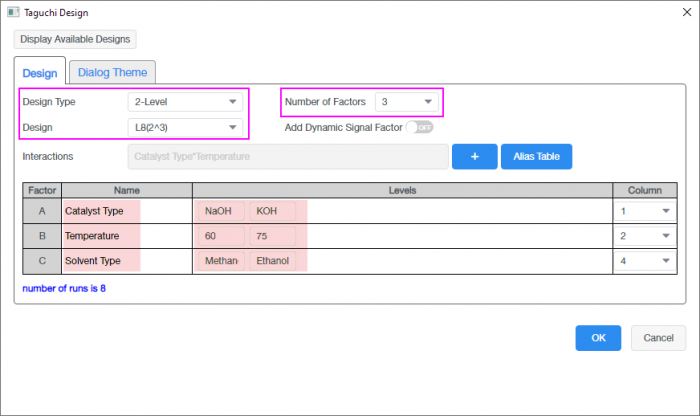Image resolution: width=700 pixels, height=416 pixels.
Task: Open the Number of Factors dropdown
Action: point(407,102)
